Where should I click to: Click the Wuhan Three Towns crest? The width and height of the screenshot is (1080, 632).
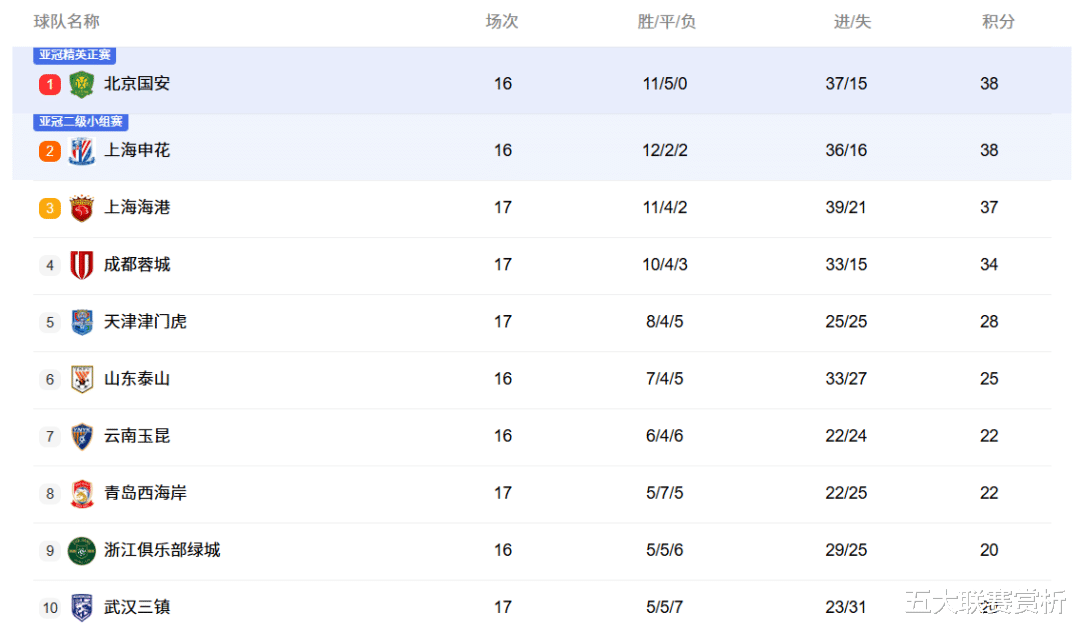(x=81, y=607)
